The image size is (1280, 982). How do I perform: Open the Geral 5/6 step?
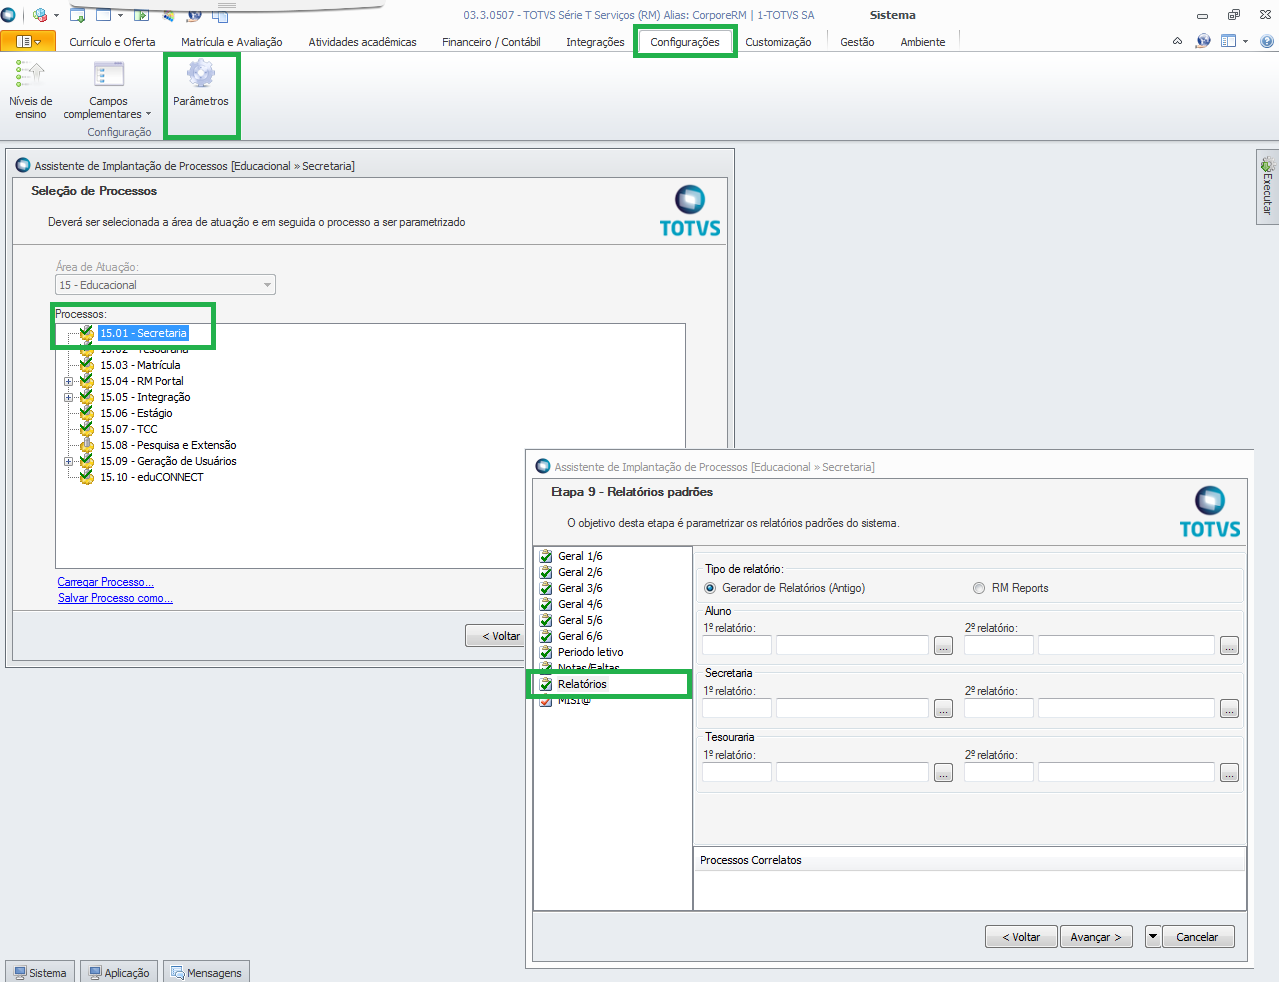(x=580, y=620)
